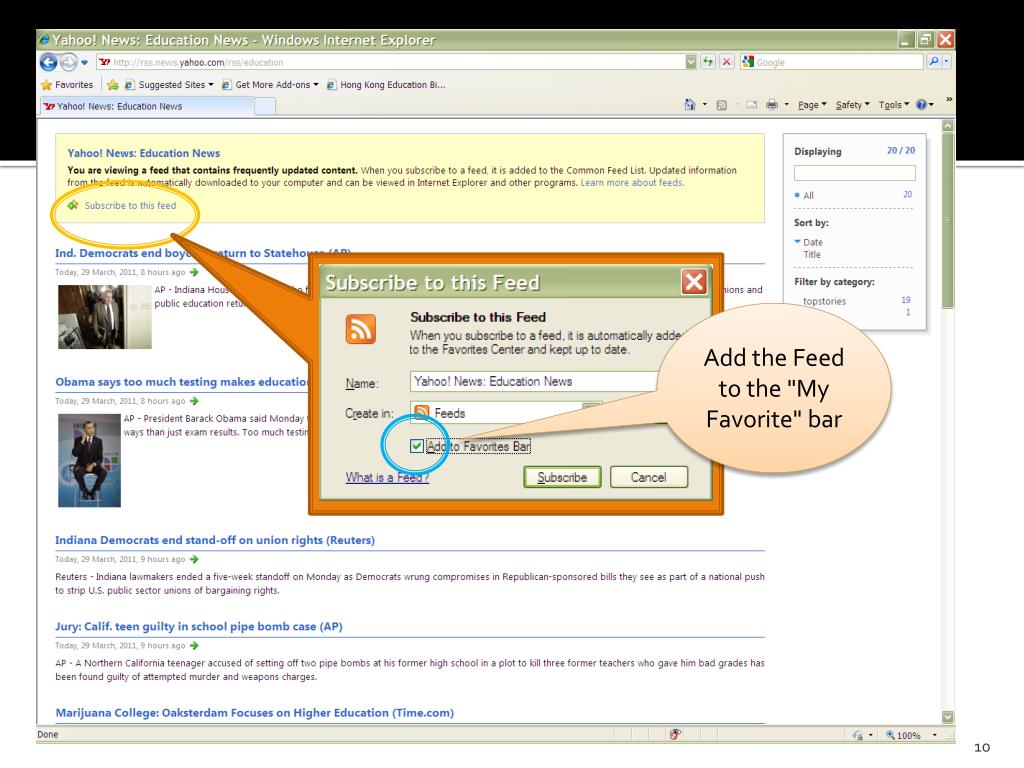The width and height of the screenshot is (1024, 768).
Task: Click the feed Name text field
Action: pos(534,381)
